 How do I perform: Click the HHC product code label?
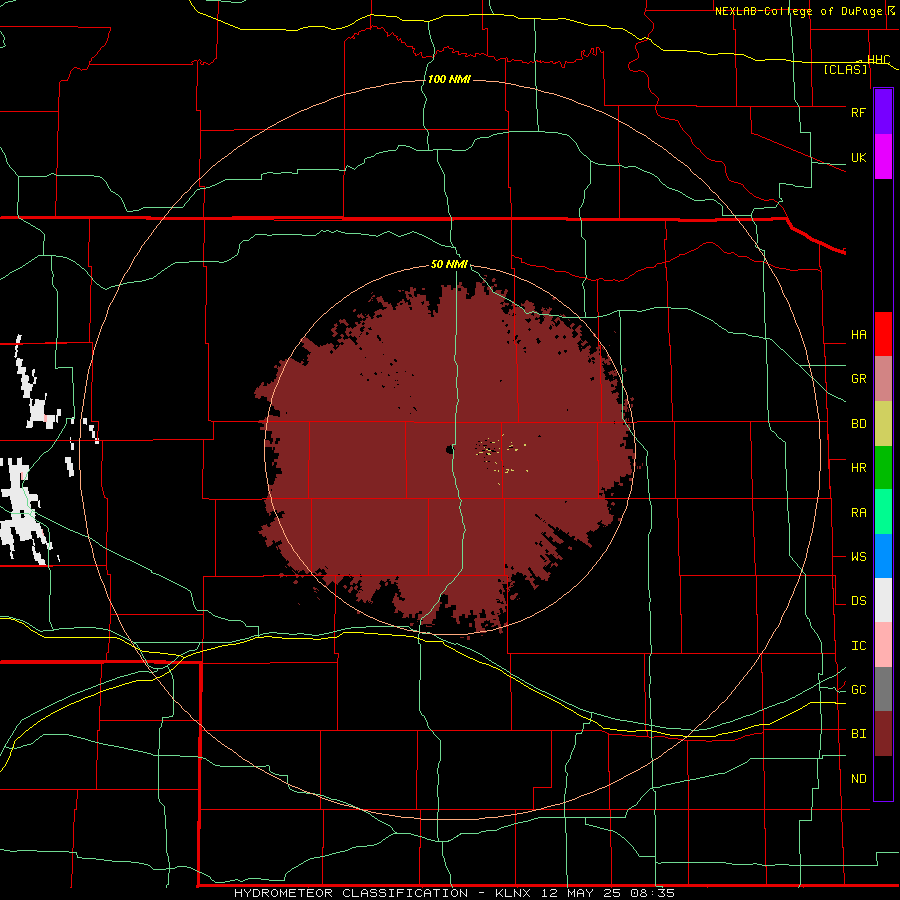(x=878, y=59)
